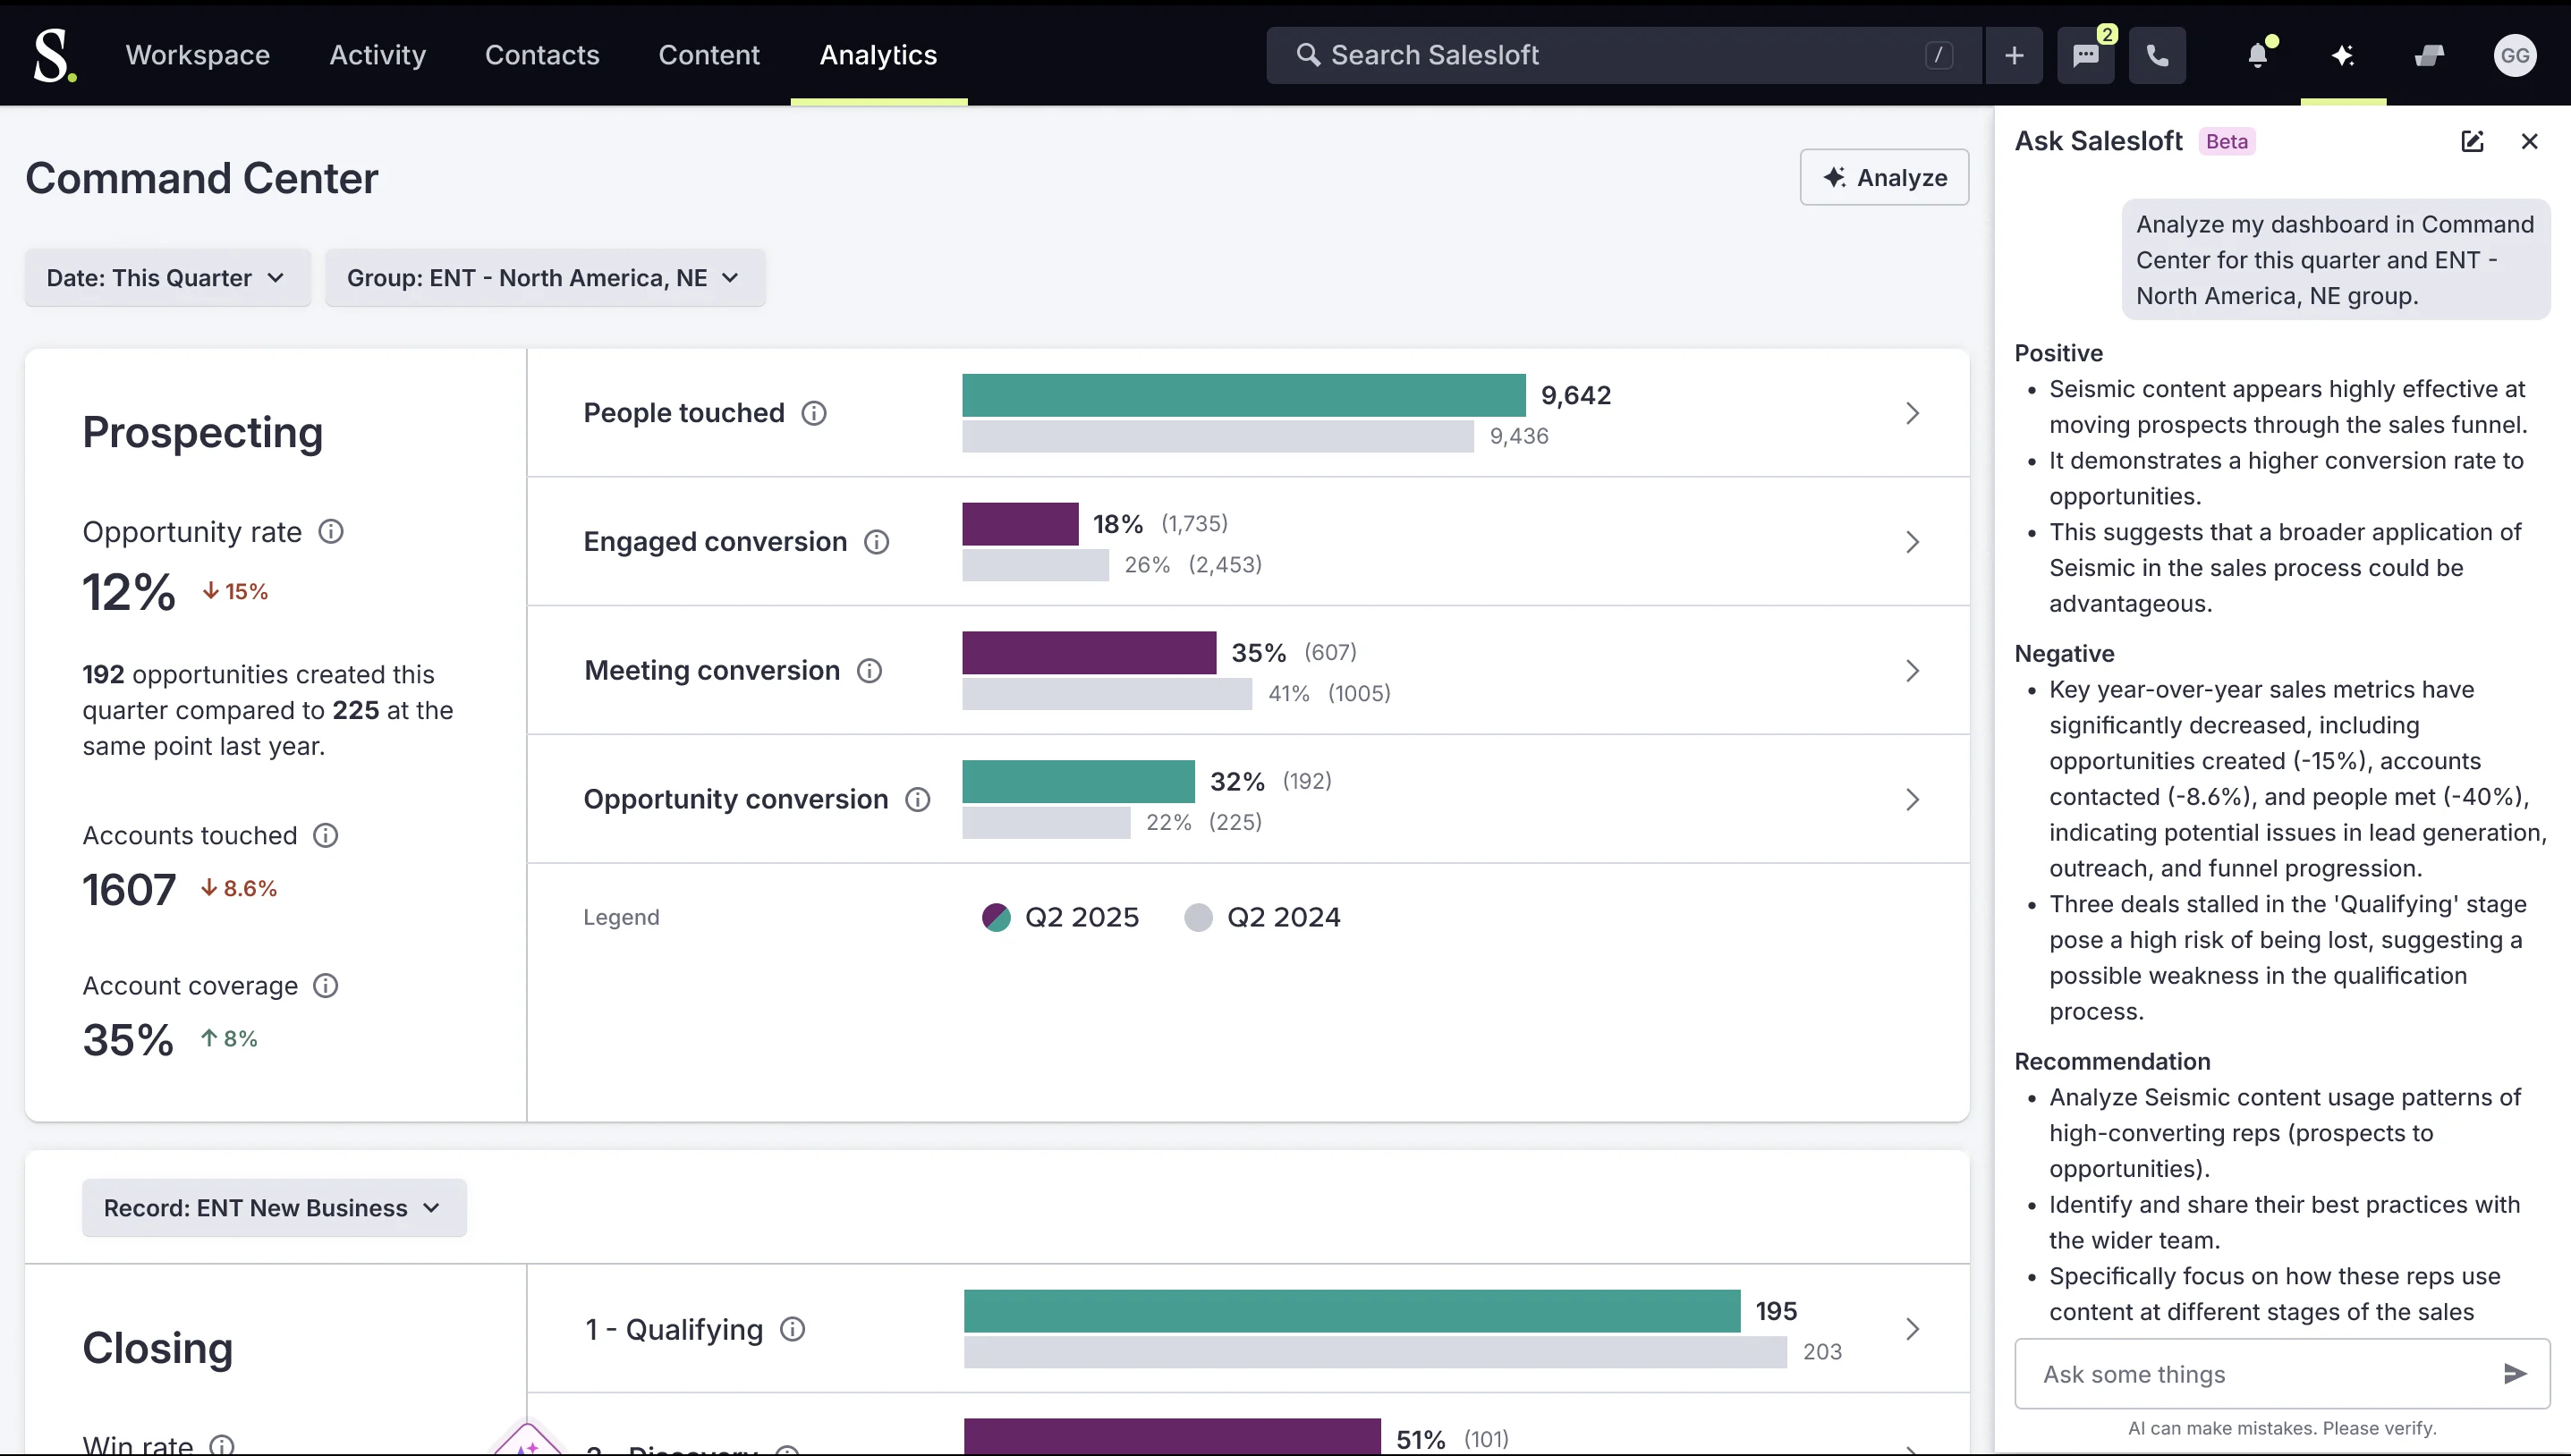Viewport: 2571px width, 1456px height.
Task: Click the Negative section heading
Action: click(x=2064, y=654)
